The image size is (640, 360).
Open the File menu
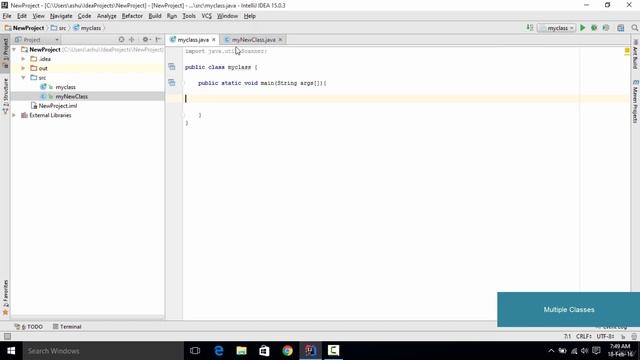click(7, 16)
